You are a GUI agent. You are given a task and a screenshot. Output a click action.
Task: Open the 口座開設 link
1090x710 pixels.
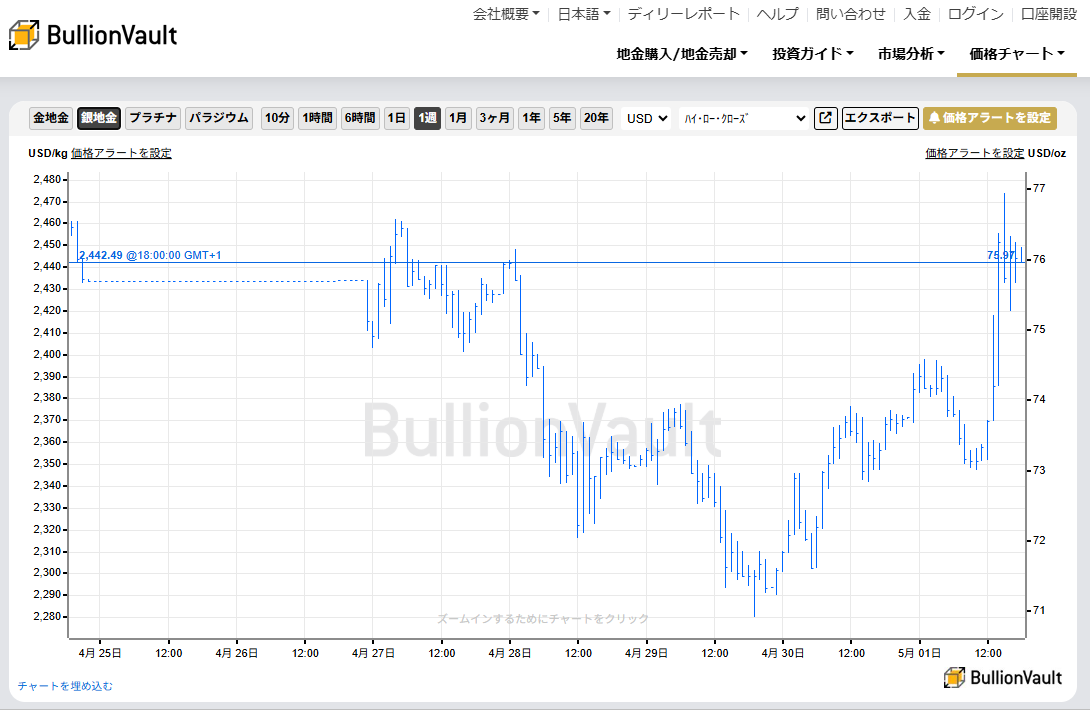click(1048, 14)
